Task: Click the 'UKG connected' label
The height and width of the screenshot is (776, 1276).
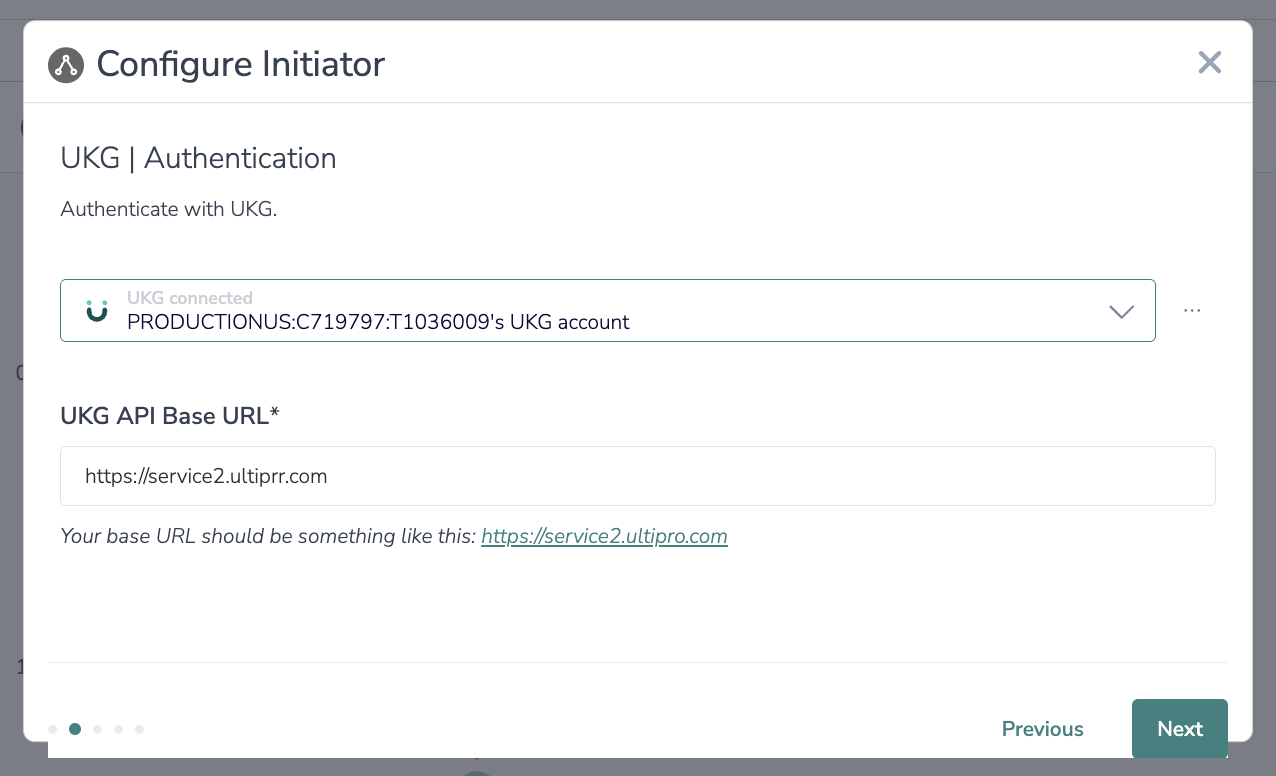Action: click(190, 298)
